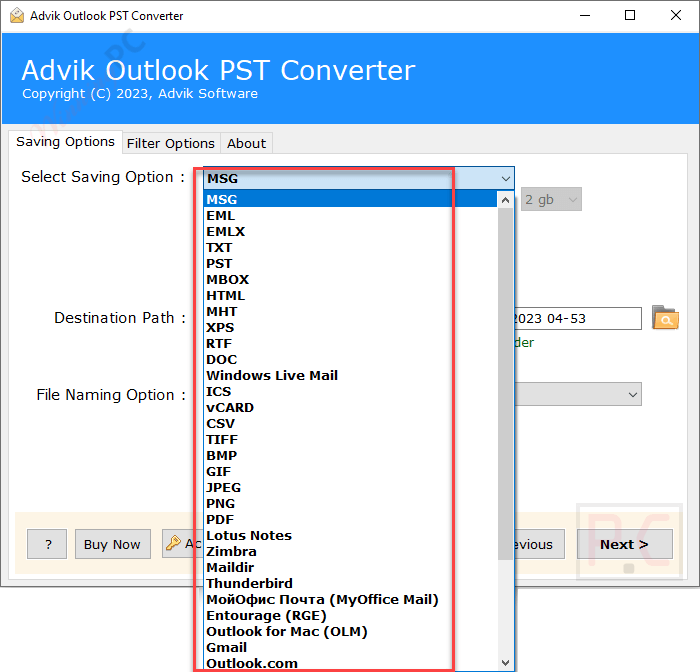Choose the TIFF option
The height and width of the screenshot is (672, 700).
pos(350,439)
